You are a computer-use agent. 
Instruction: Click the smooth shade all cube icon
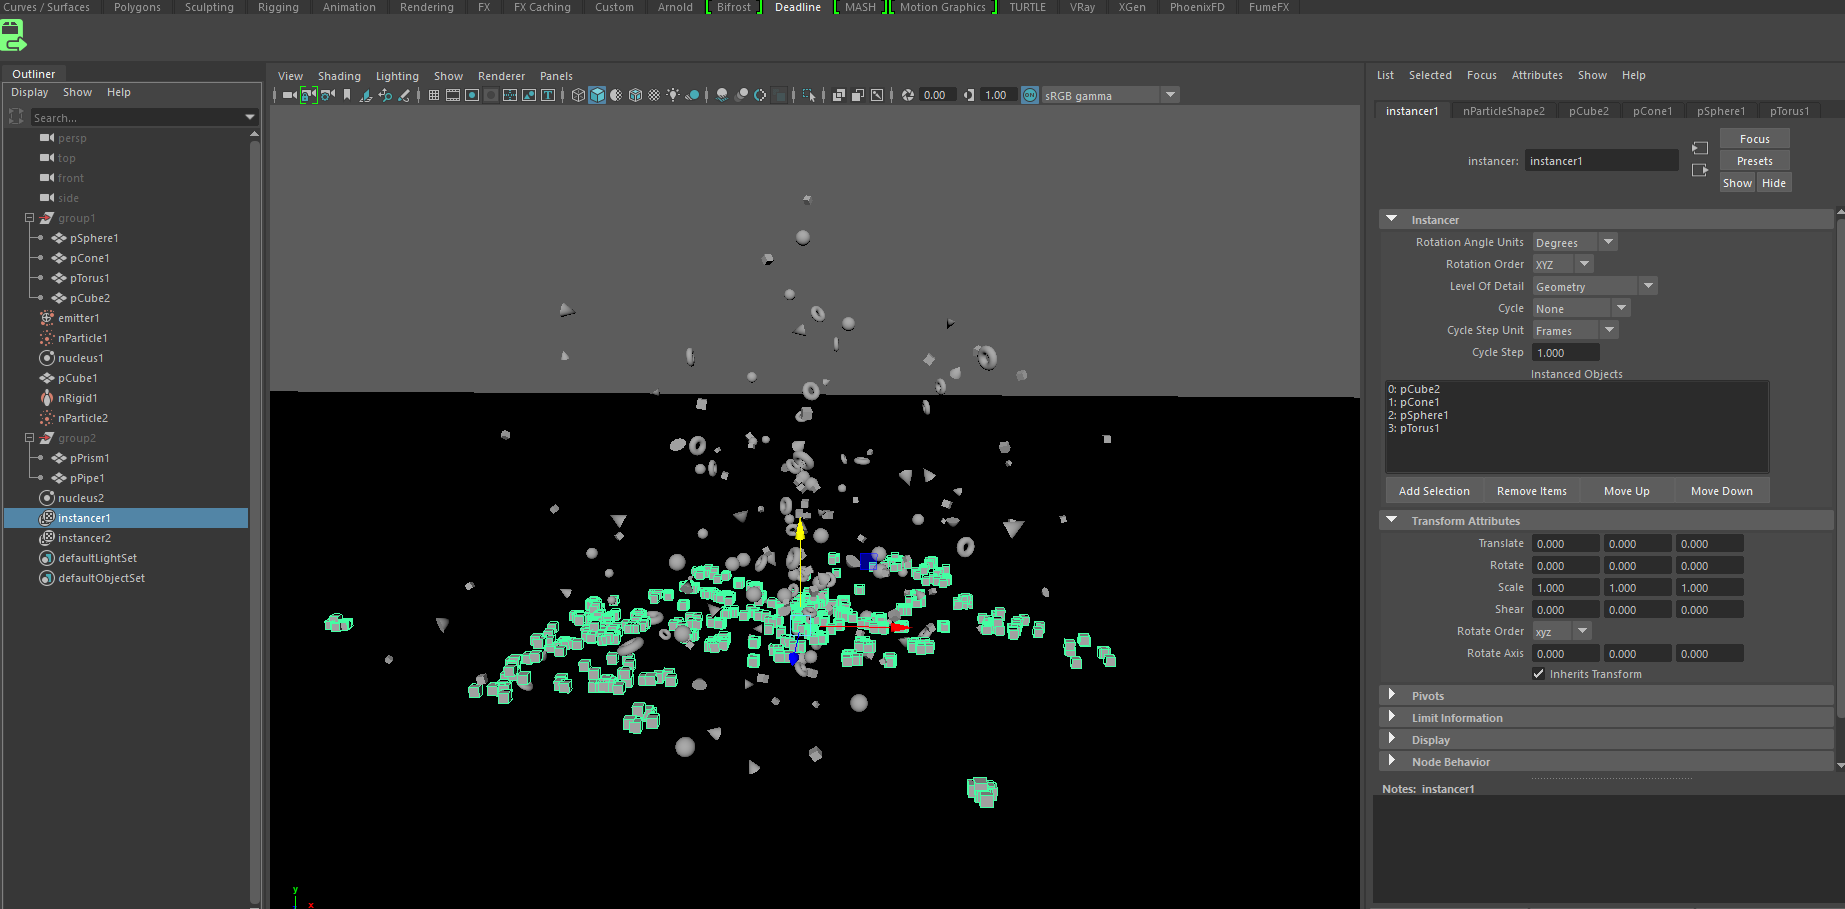tap(597, 95)
